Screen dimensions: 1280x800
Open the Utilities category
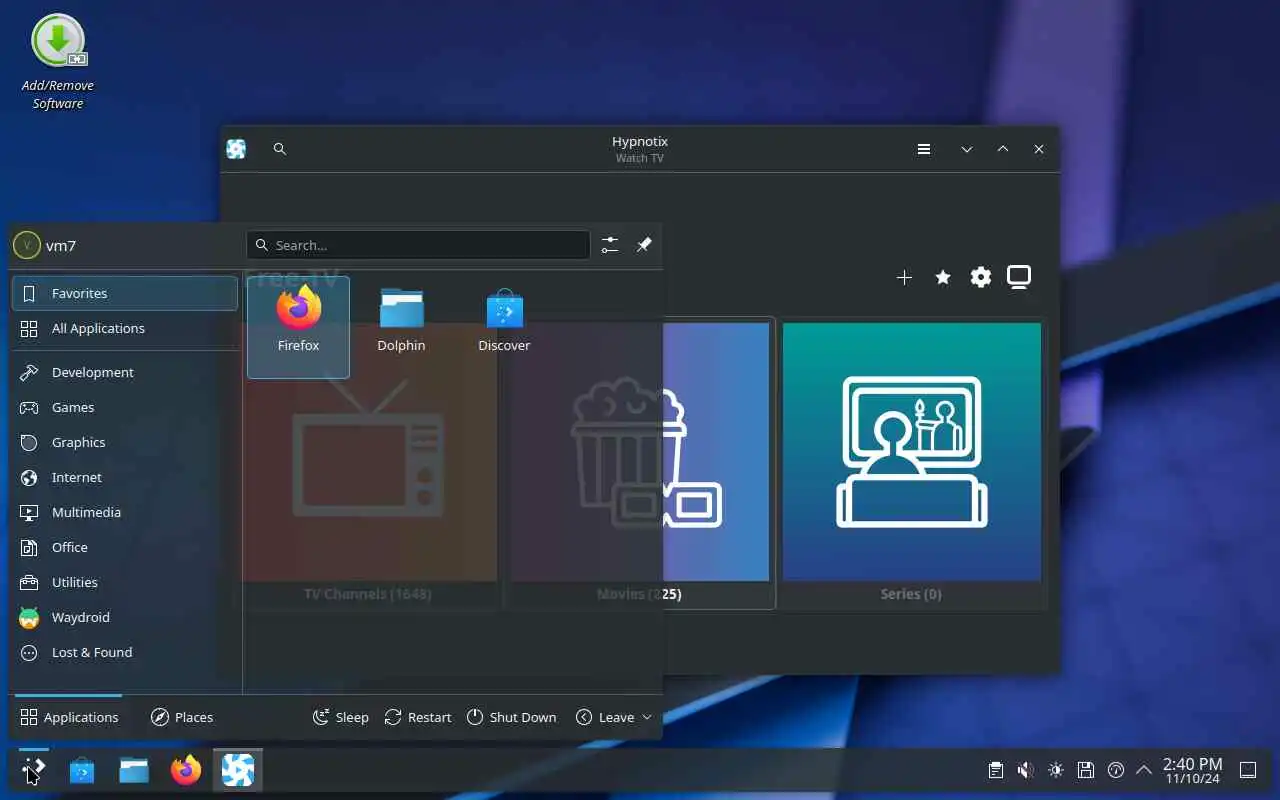pyautogui.click(x=124, y=582)
